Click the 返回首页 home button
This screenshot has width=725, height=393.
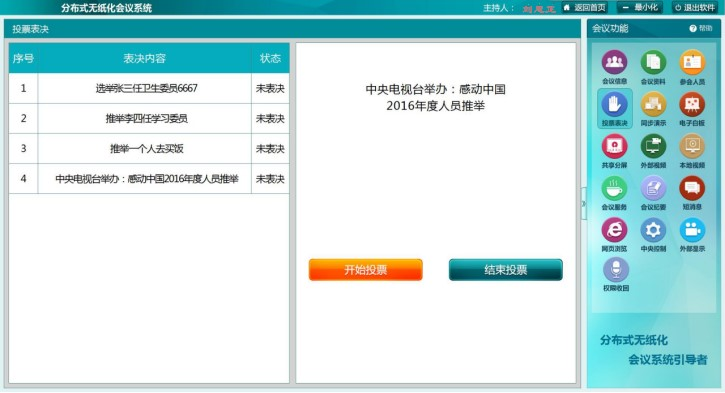584,7
